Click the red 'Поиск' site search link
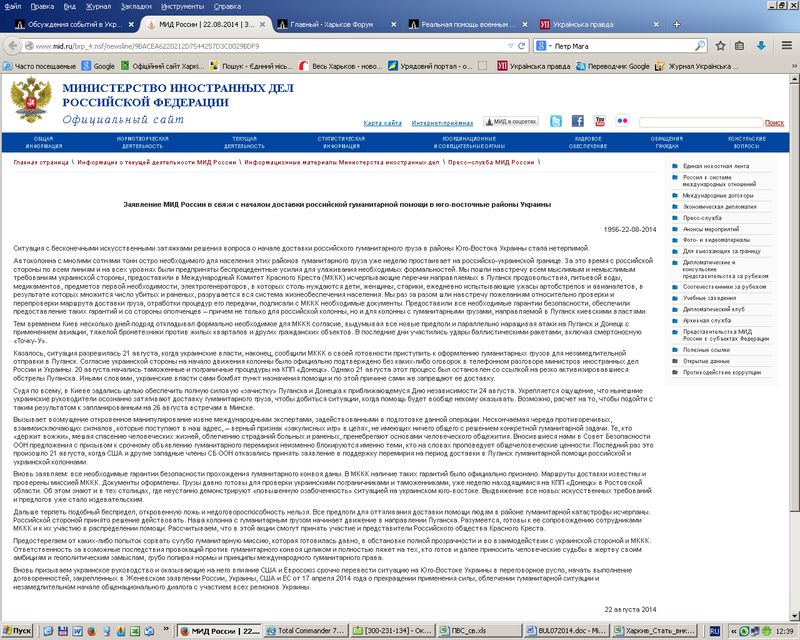Viewport: 800px width, 640px height. (x=774, y=122)
